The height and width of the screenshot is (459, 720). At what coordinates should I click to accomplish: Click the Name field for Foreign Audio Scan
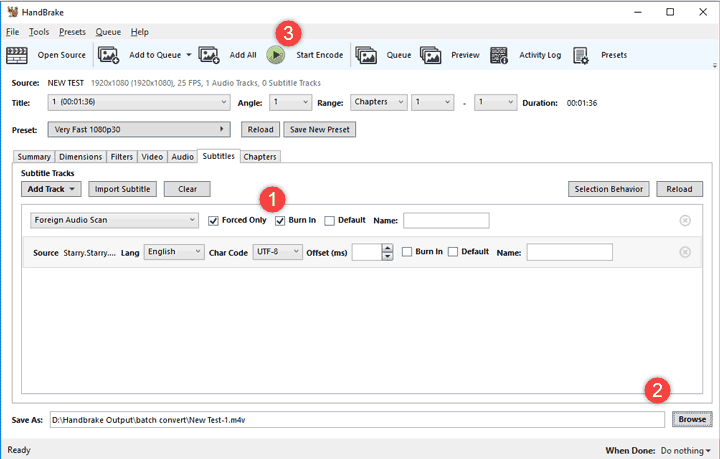(446, 220)
